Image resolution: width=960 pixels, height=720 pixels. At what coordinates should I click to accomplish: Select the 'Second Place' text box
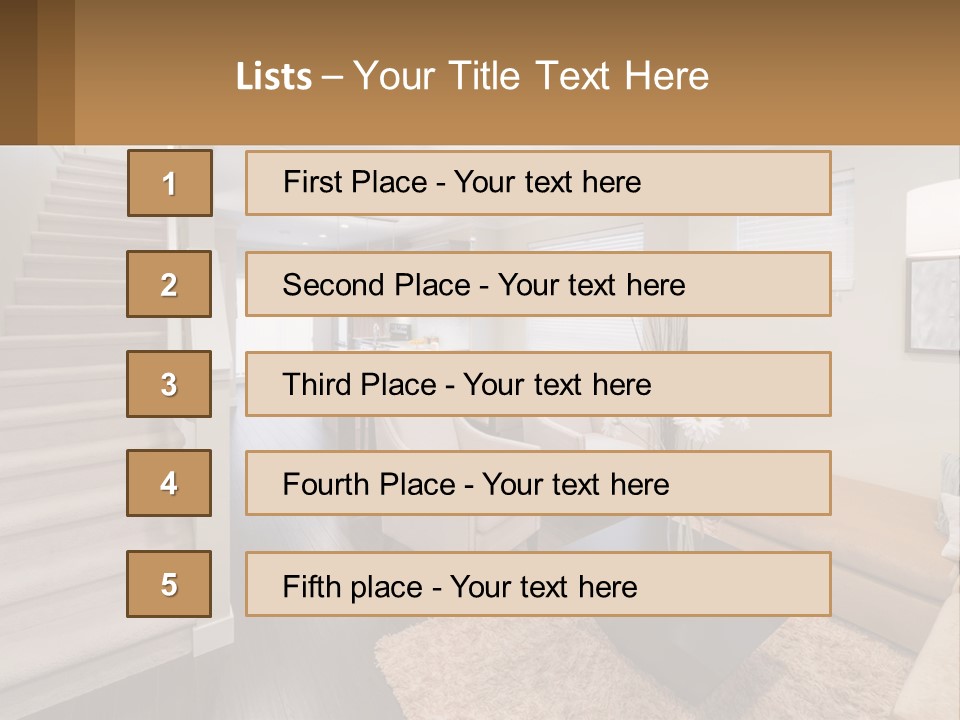click(x=538, y=284)
